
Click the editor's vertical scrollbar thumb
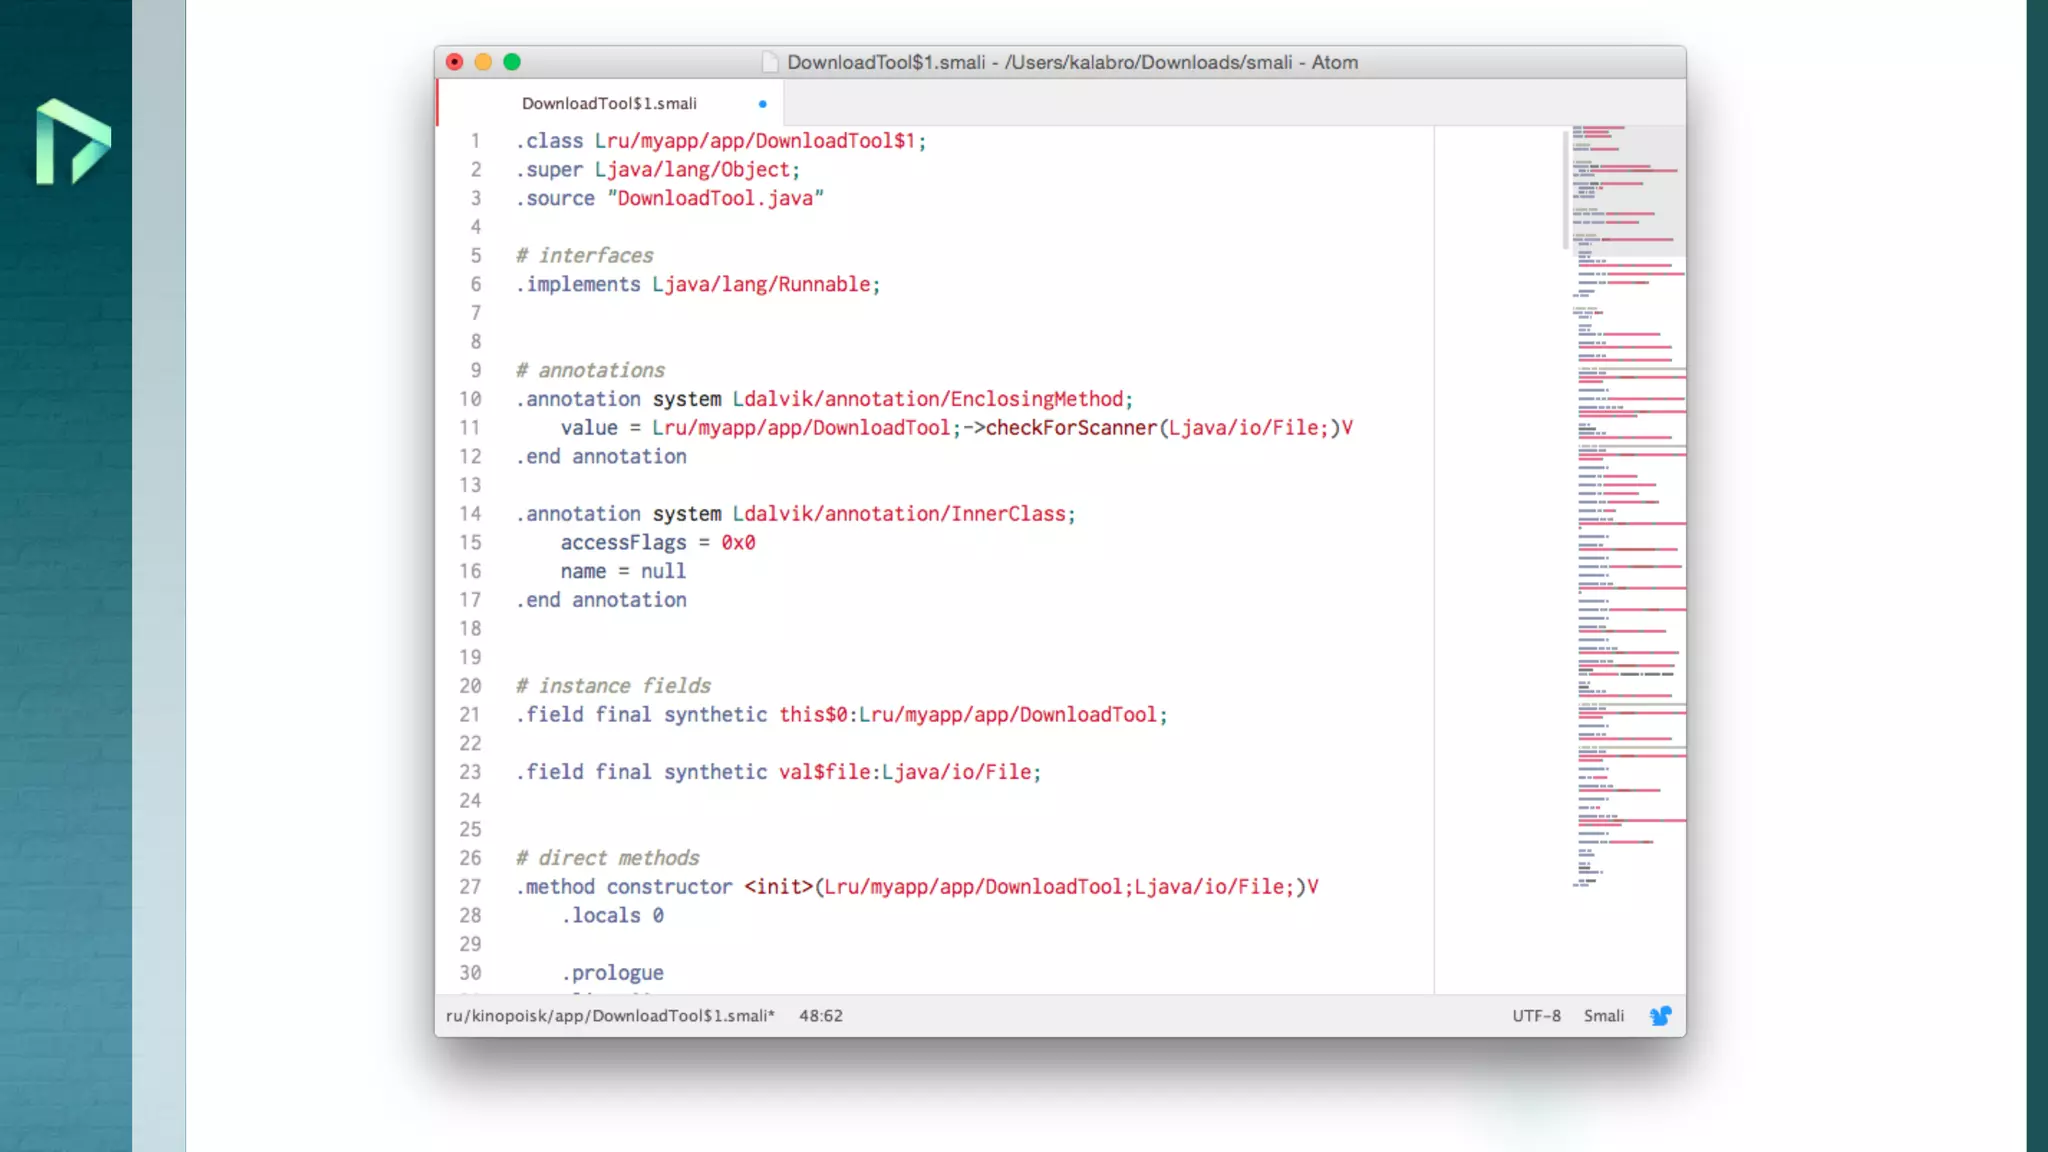pyautogui.click(x=1566, y=190)
